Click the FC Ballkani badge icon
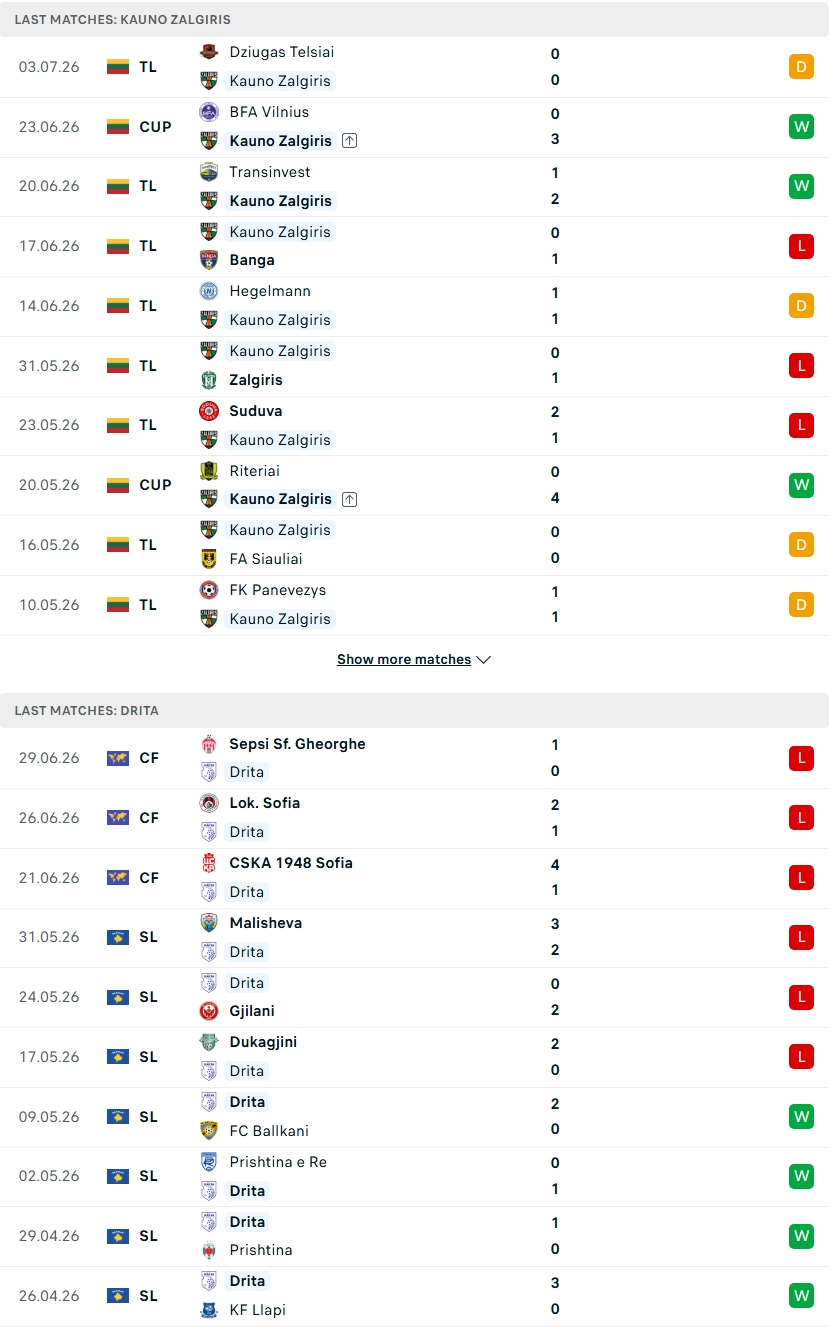 pos(209,1131)
